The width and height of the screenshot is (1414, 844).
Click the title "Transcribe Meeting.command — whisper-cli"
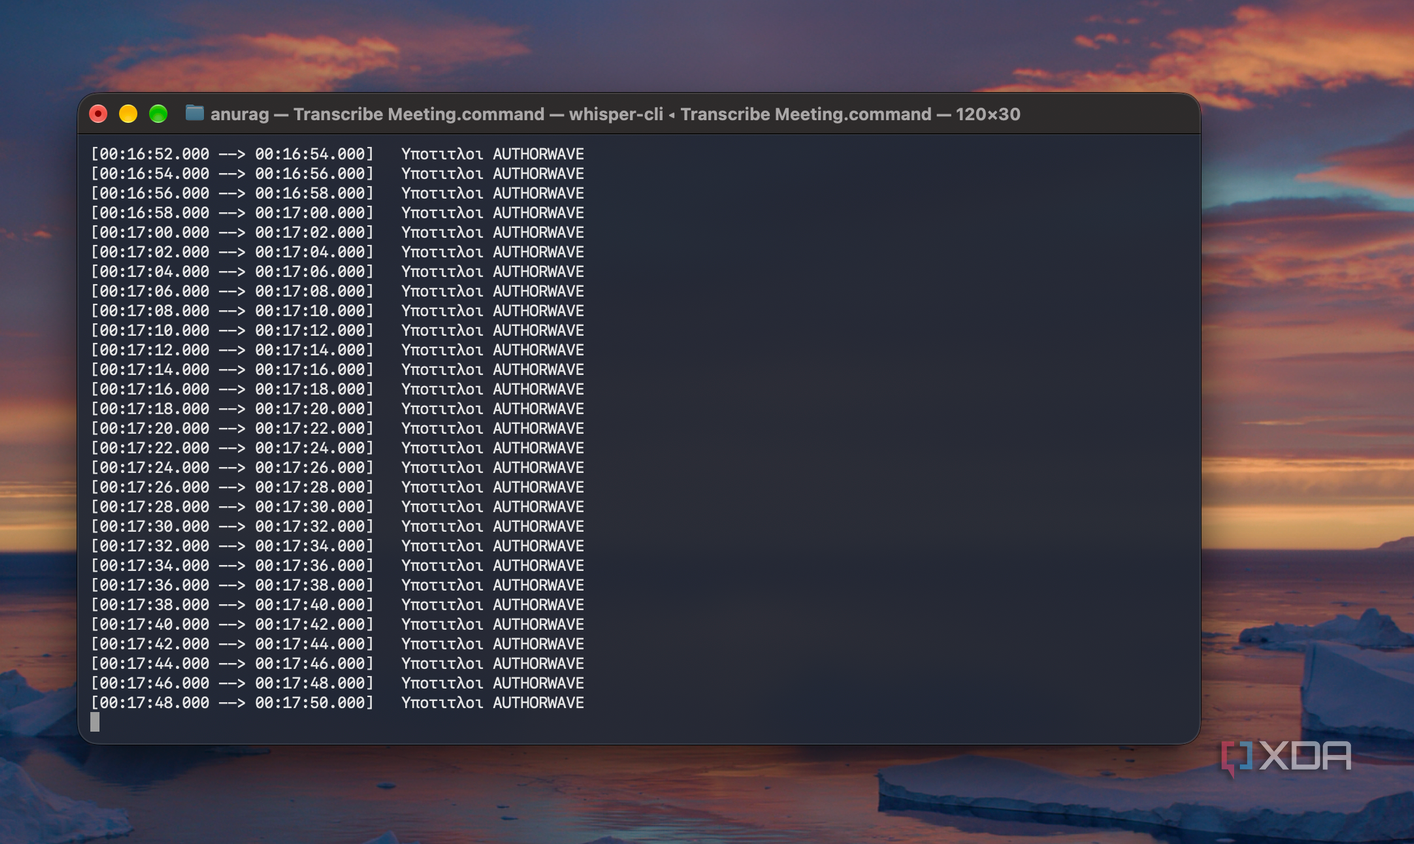pyautogui.click(x=478, y=114)
